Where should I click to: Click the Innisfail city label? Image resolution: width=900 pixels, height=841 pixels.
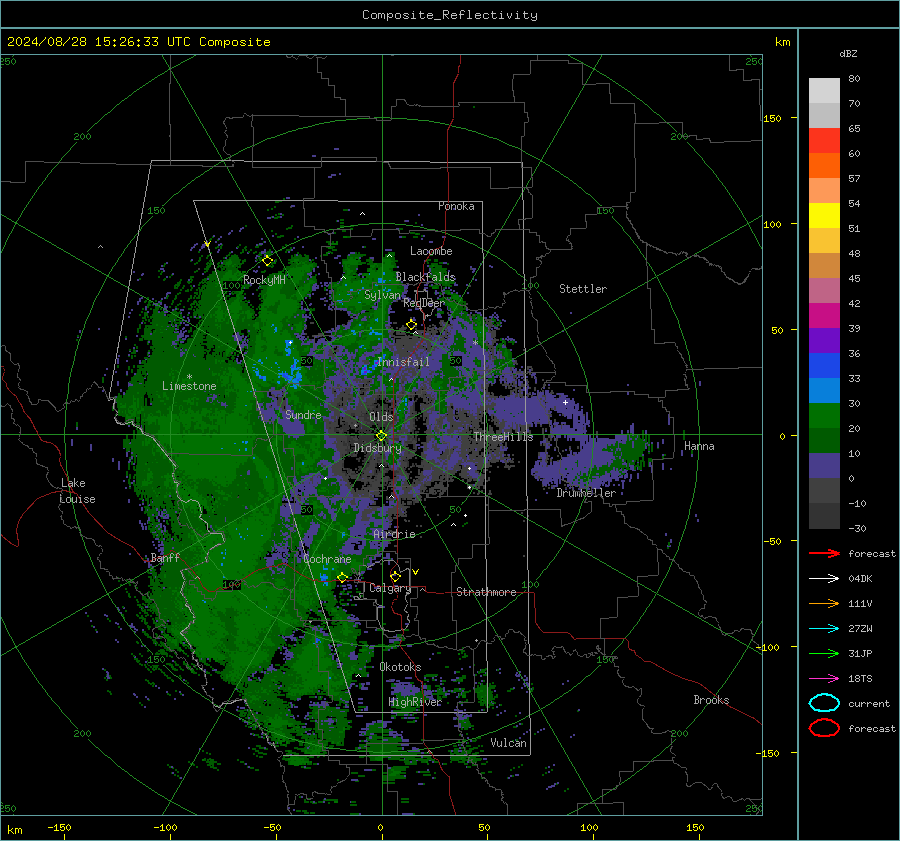(x=403, y=362)
